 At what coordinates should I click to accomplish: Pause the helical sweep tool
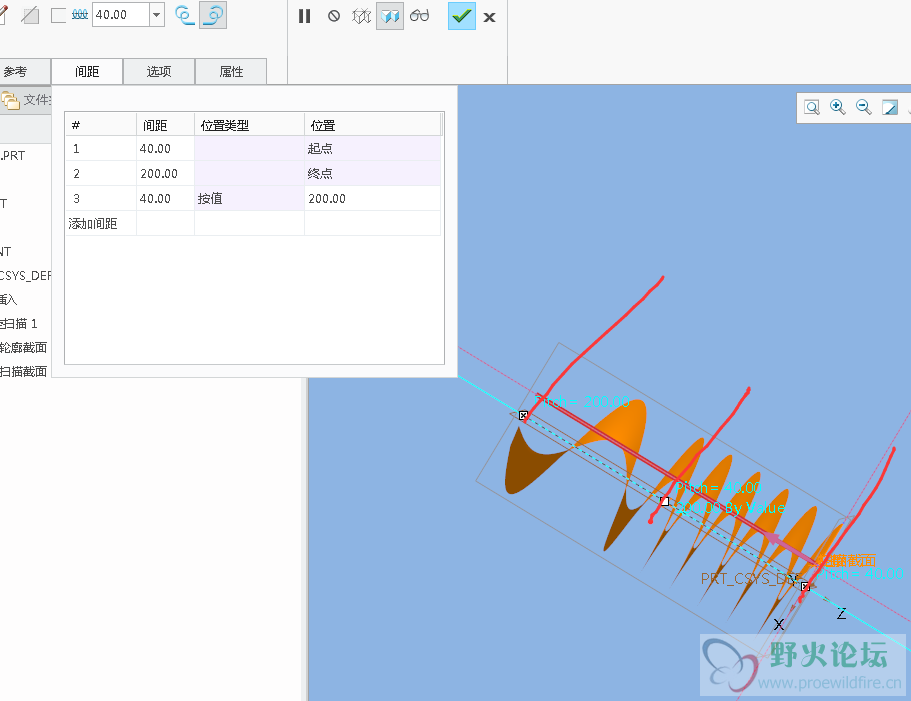click(x=304, y=16)
